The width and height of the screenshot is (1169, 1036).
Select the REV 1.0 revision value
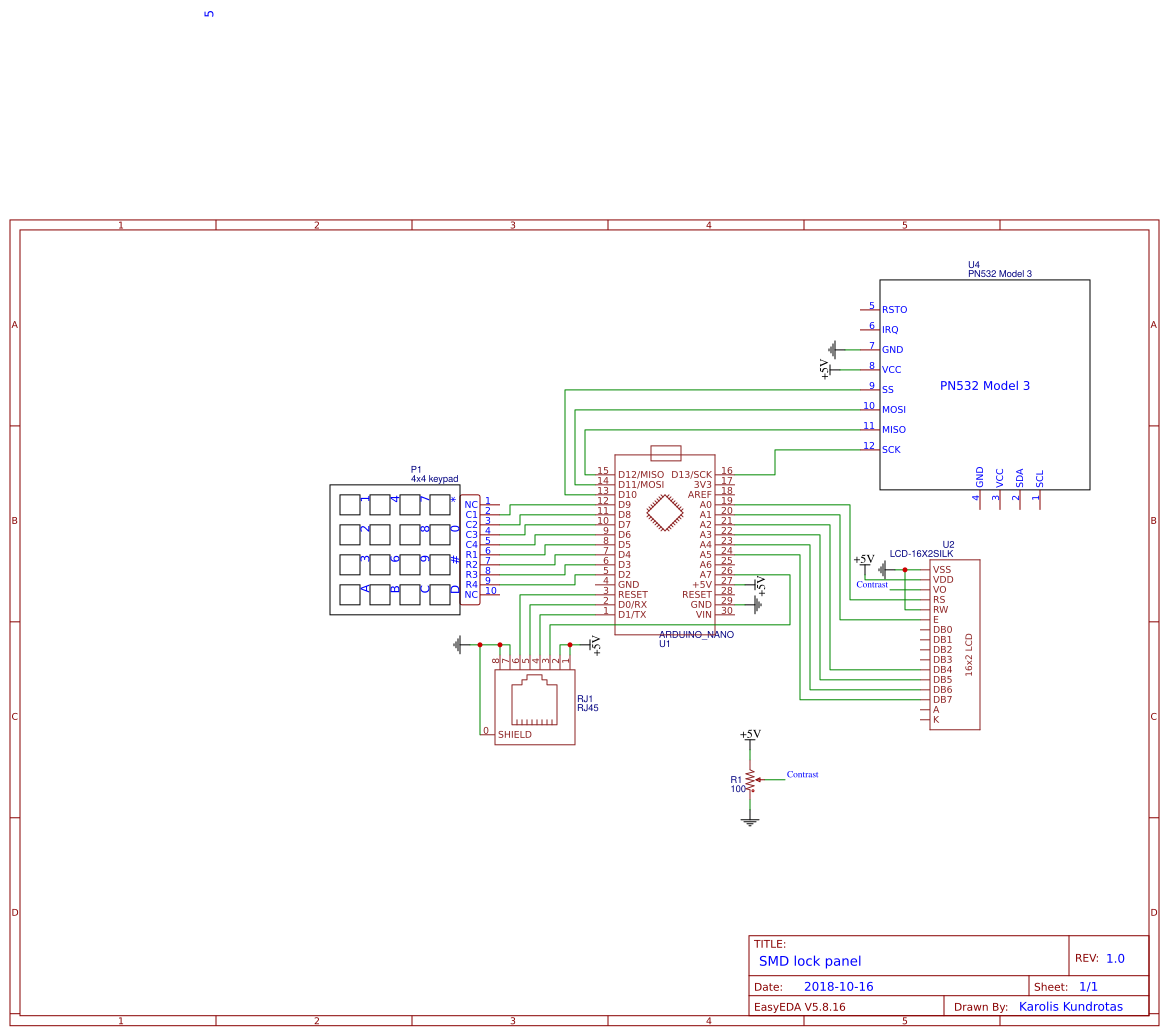(1114, 958)
